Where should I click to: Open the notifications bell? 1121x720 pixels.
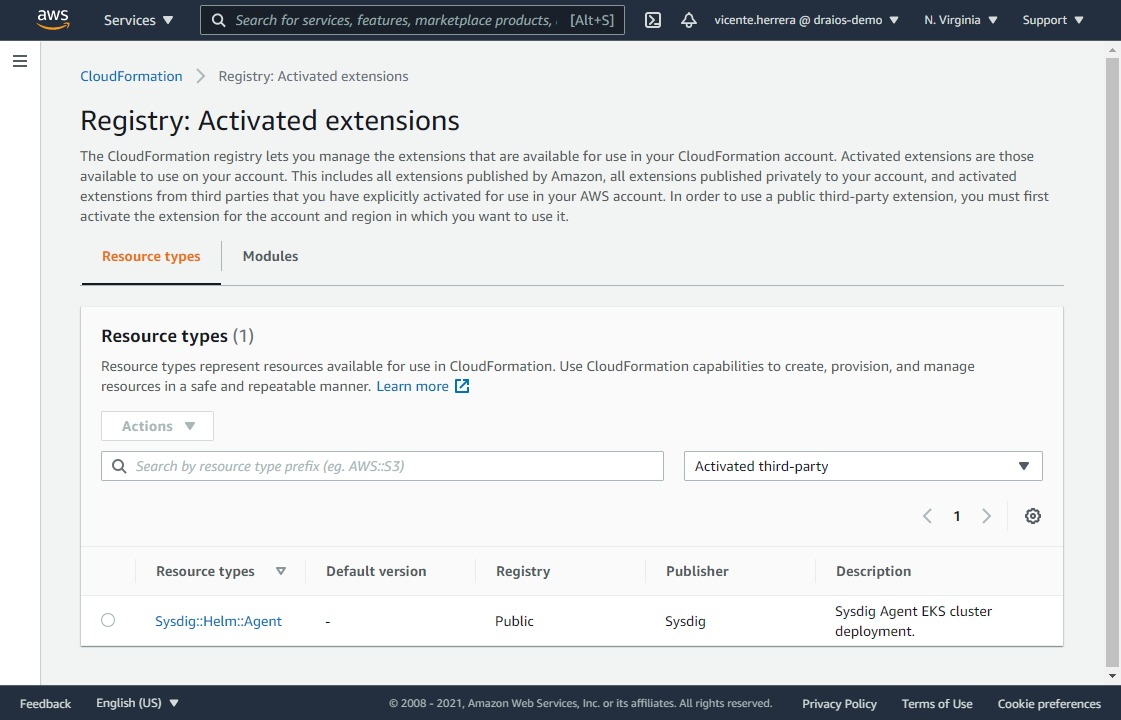tap(688, 20)
